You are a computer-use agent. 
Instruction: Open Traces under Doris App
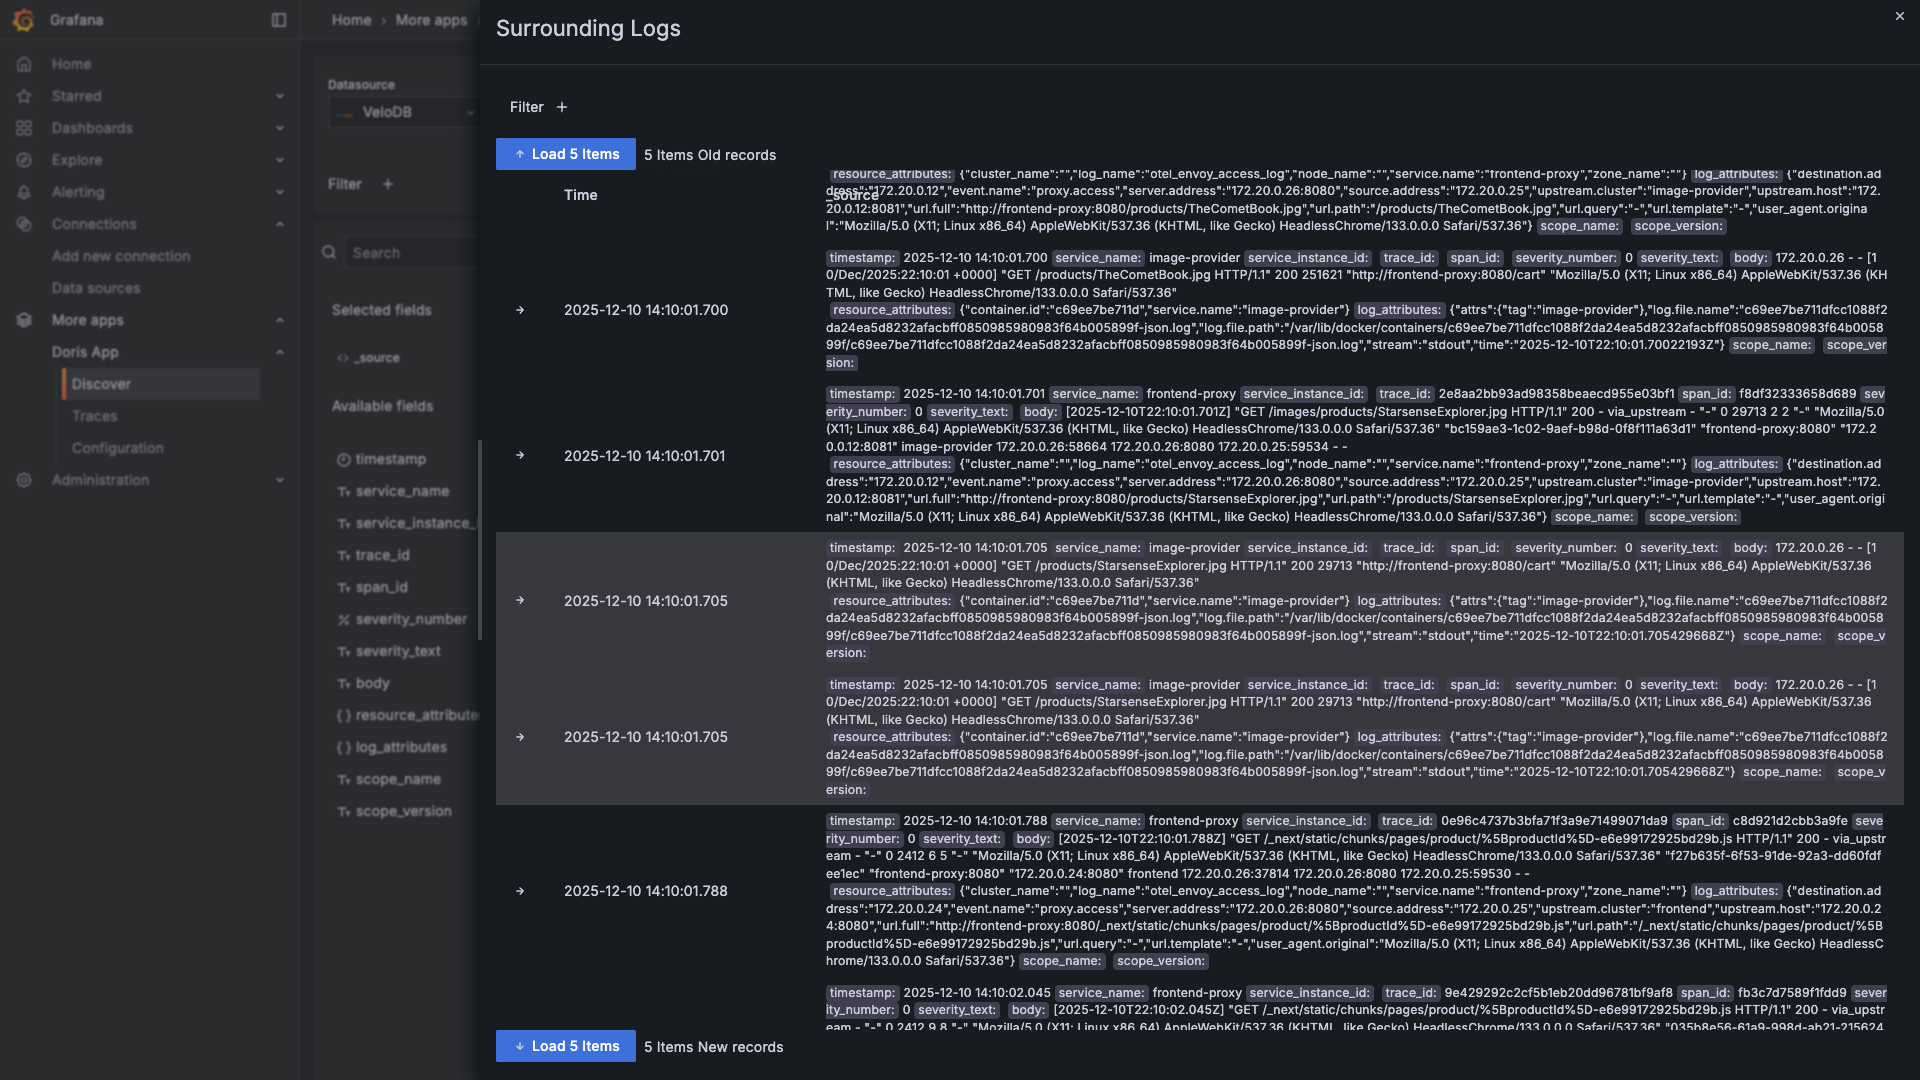95,416
